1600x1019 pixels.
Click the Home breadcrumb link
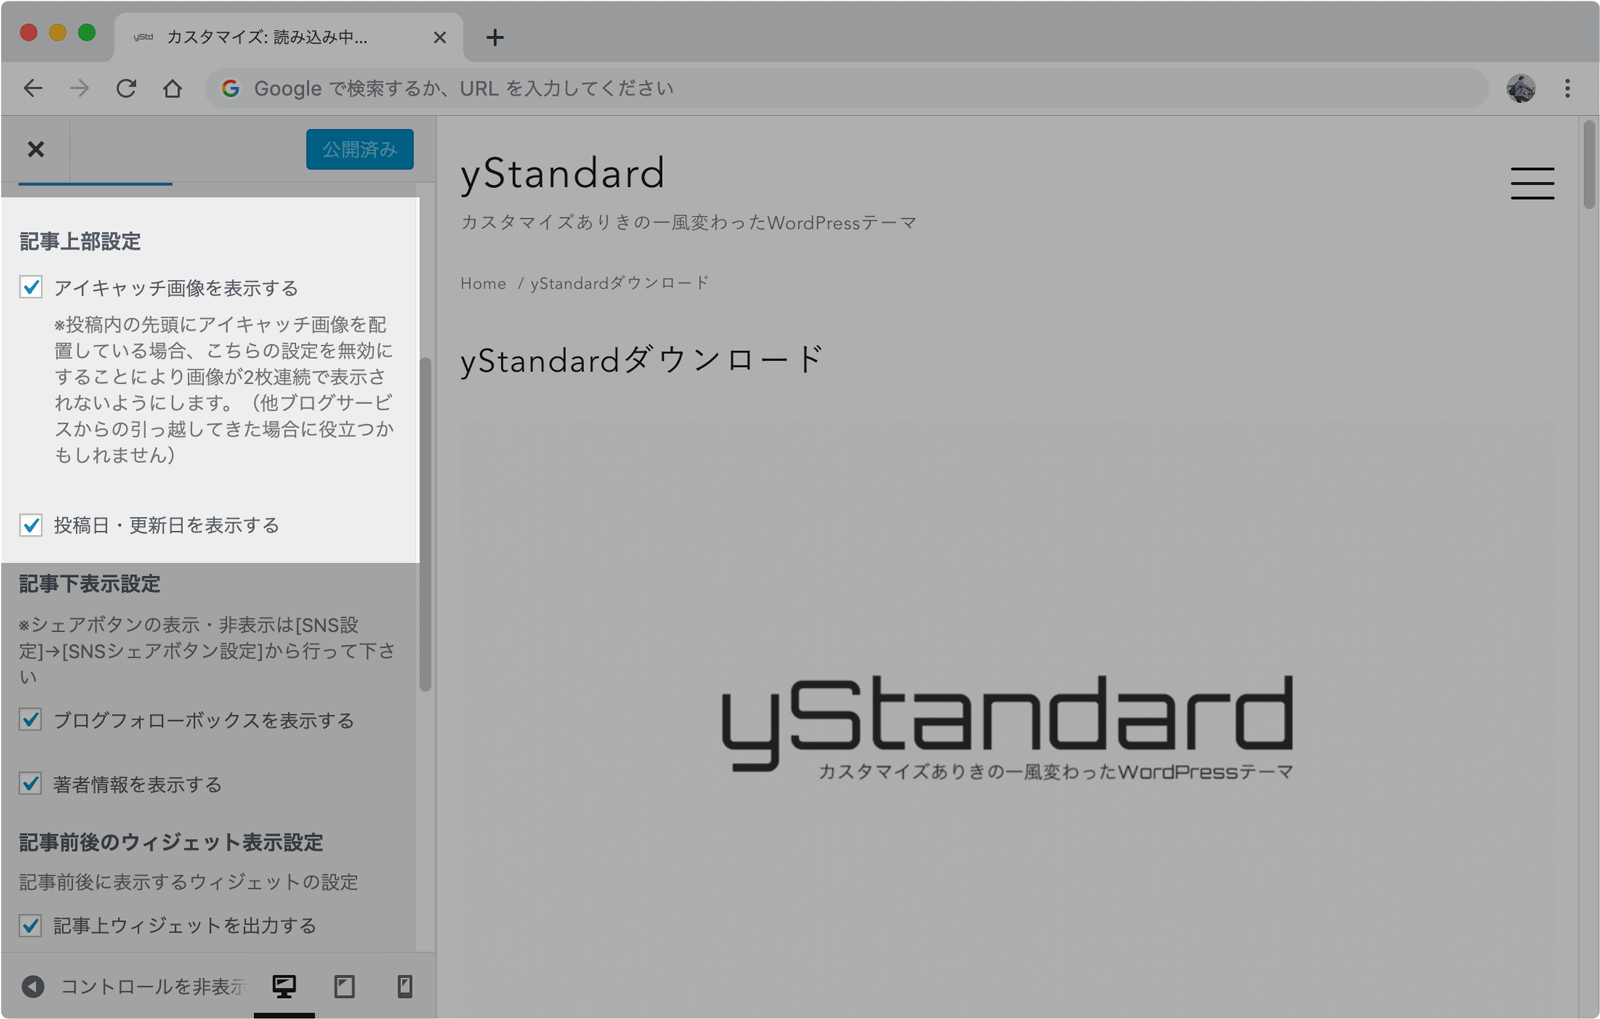coord(483,283)
